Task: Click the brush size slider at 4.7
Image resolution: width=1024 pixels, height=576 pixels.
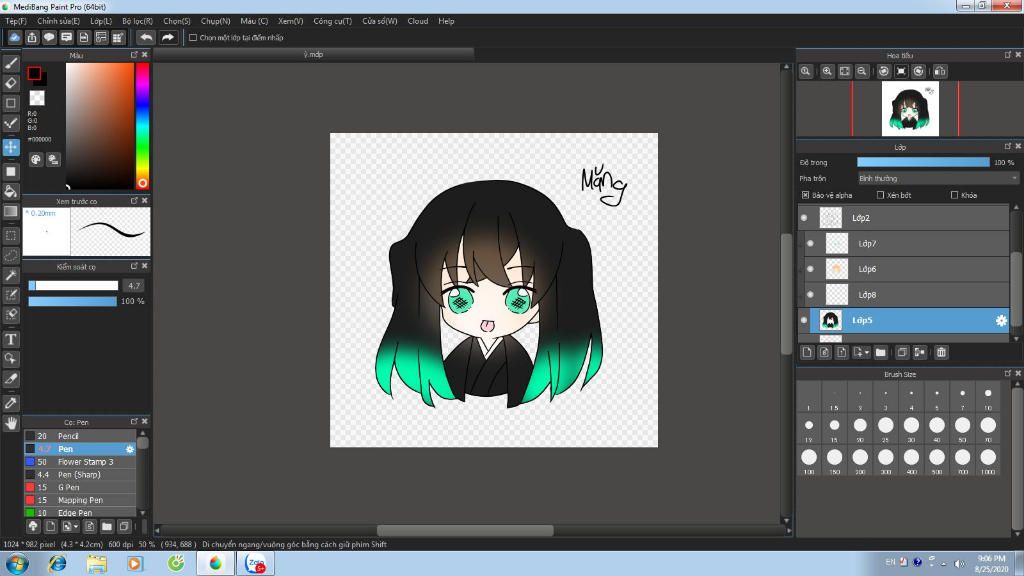Action: point(73,285)
